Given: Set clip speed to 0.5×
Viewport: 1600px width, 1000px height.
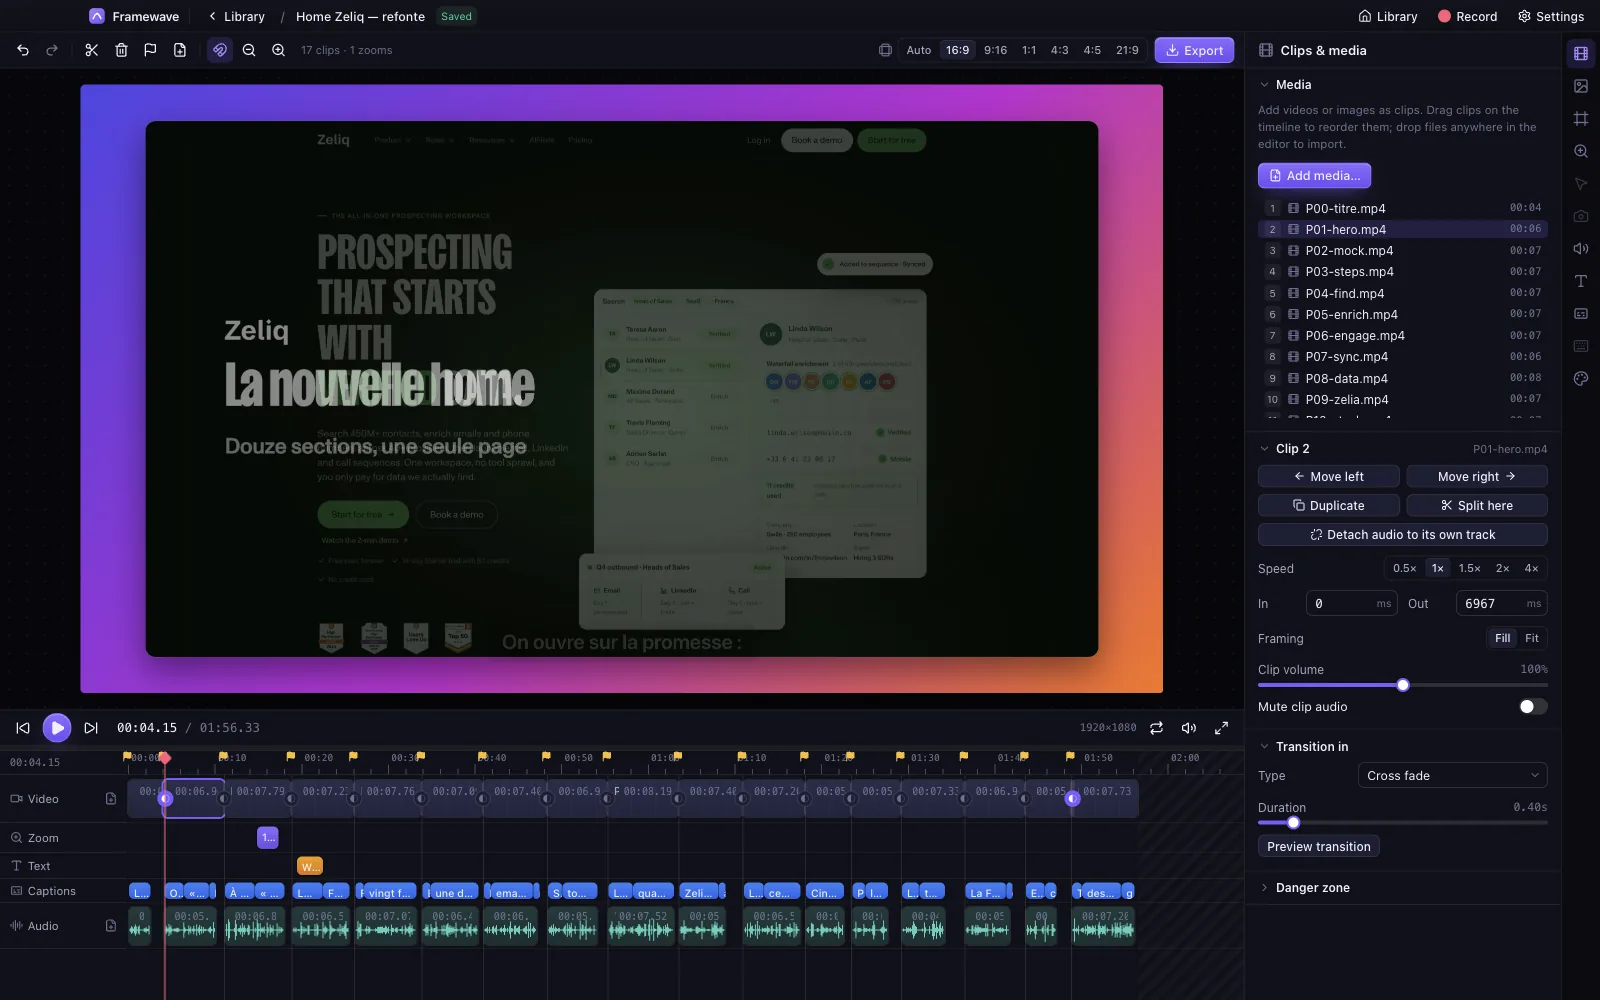Looking at the screenshot, I should (1404, 568).
